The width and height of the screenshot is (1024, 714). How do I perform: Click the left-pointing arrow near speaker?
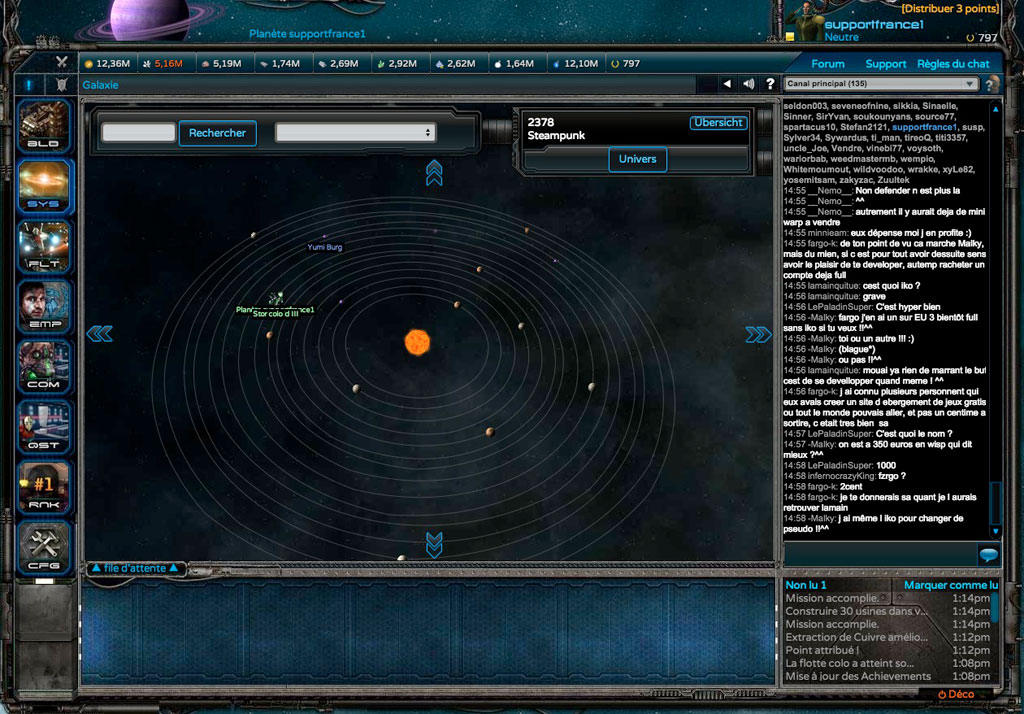pos(727,84)
